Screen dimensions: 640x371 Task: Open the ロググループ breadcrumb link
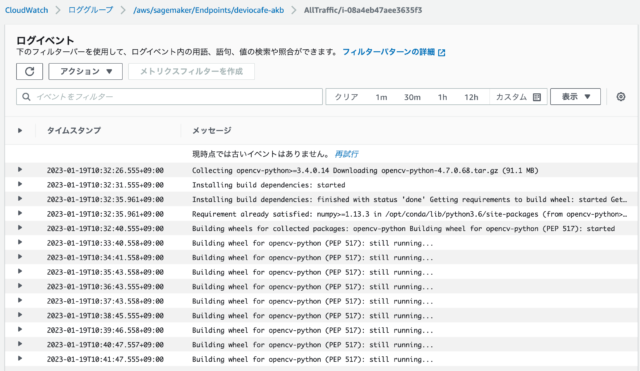point(91,10)
